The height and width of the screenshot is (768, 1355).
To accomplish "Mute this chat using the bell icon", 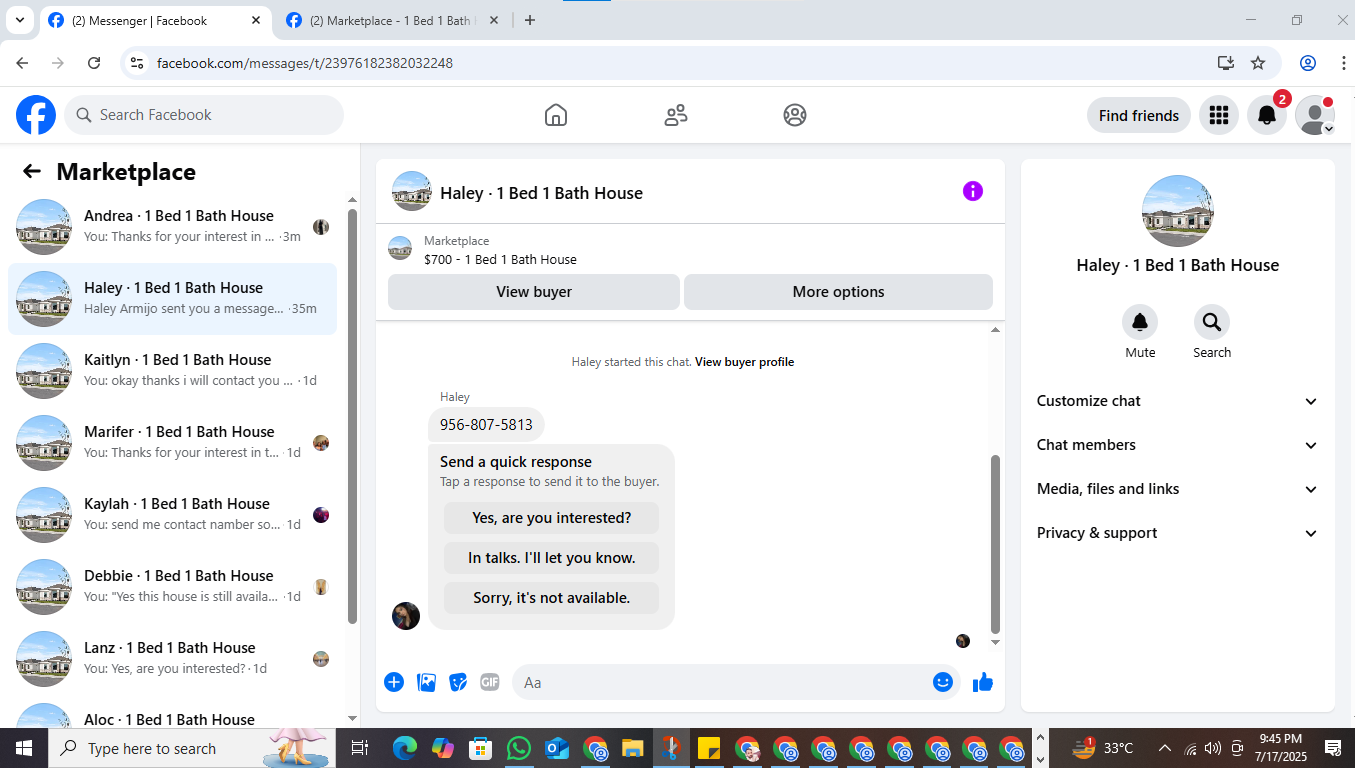I will click(1140, 322).
